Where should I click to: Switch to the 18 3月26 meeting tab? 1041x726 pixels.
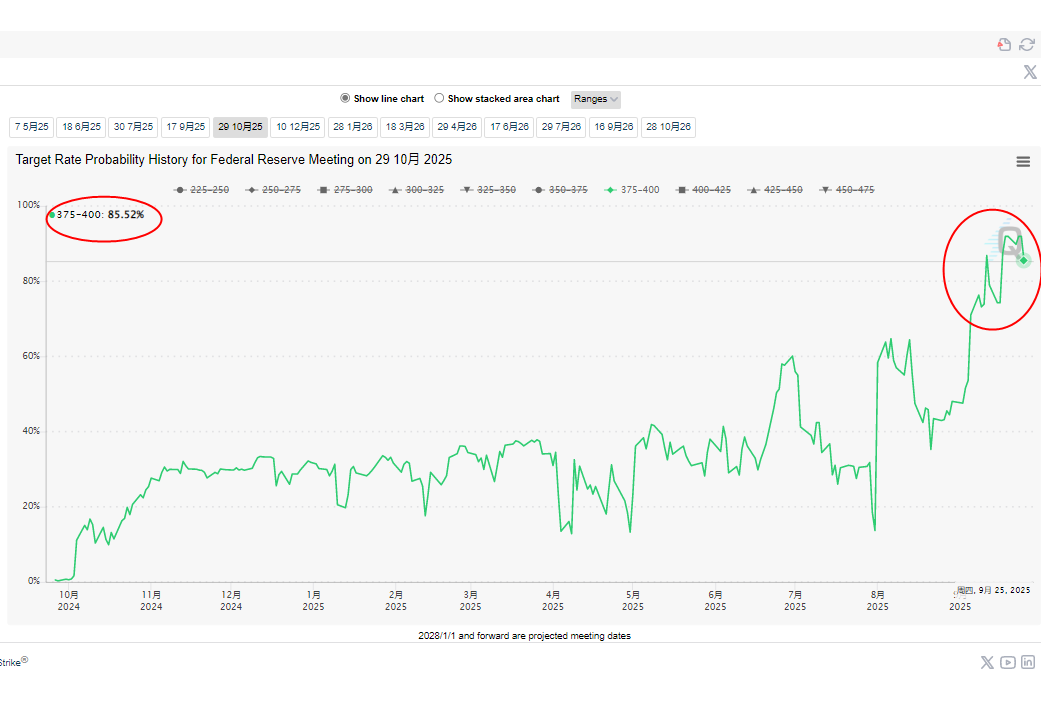coord(405,127)
